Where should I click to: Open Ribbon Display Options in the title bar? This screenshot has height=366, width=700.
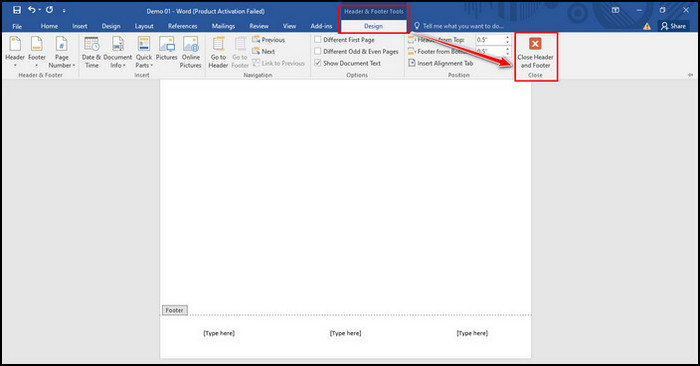click(x=616, y=10)
